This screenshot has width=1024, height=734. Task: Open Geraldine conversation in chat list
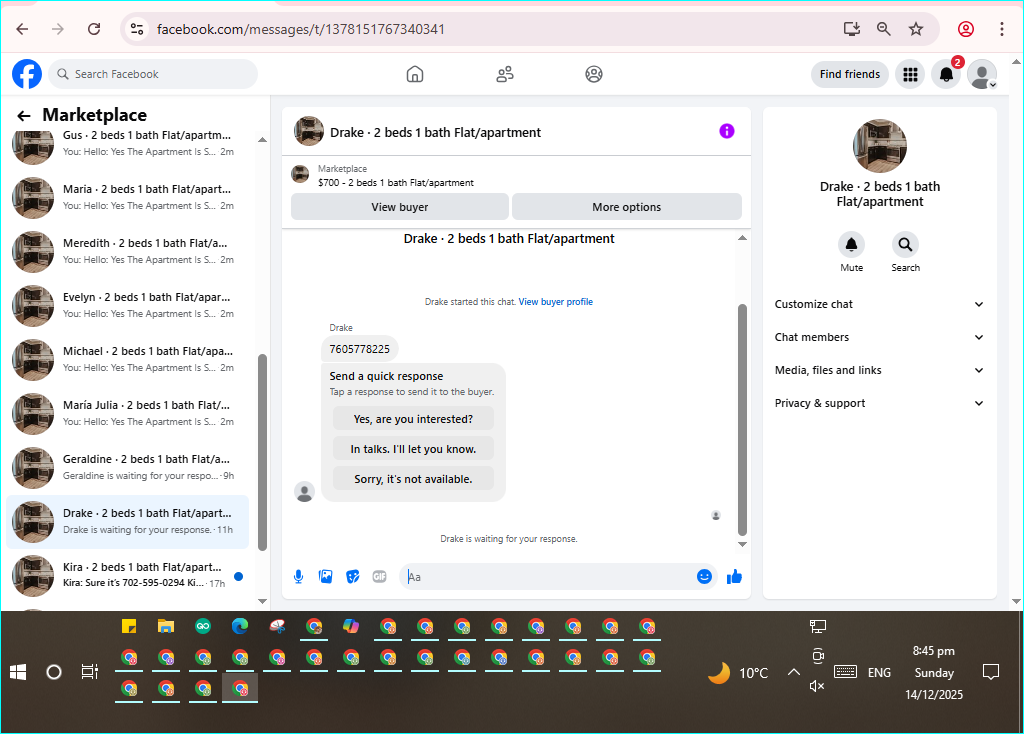[x=127, y=468]
